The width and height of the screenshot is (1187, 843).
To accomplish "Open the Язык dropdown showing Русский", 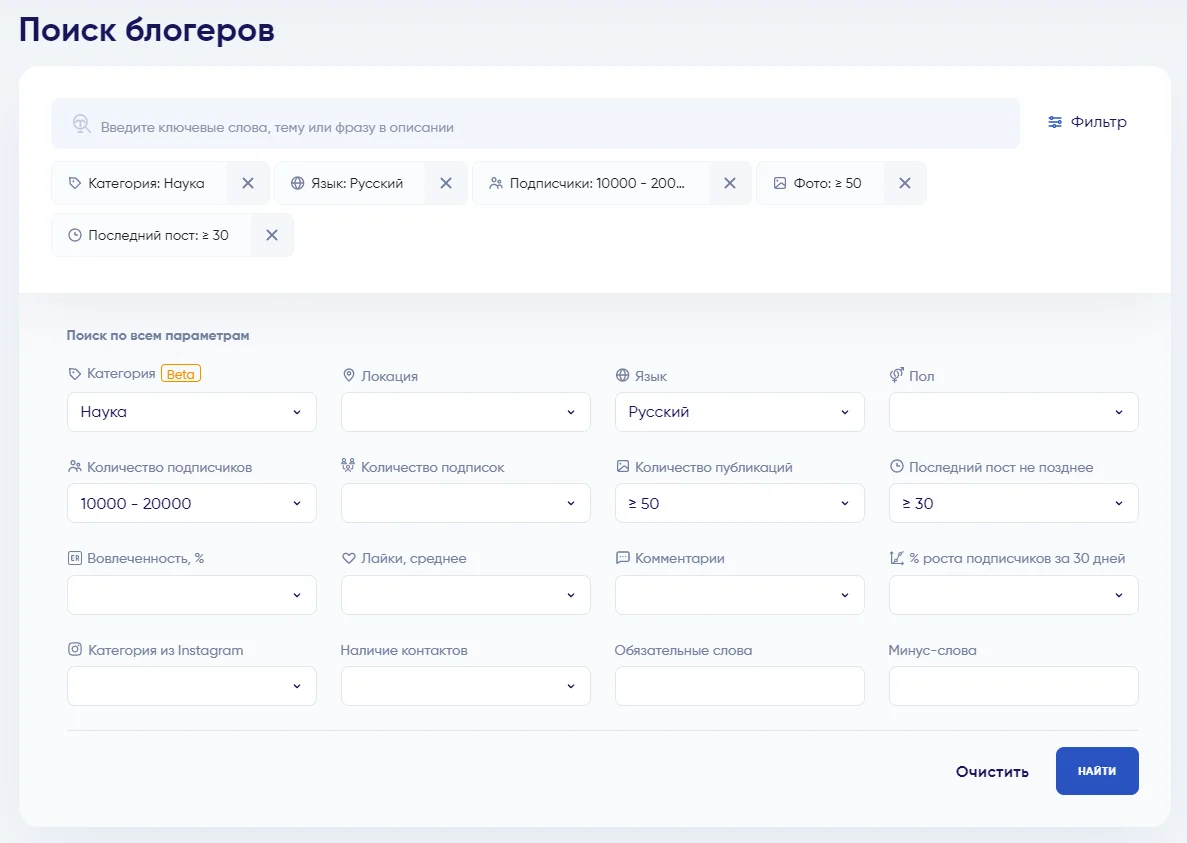I will 739,412.
